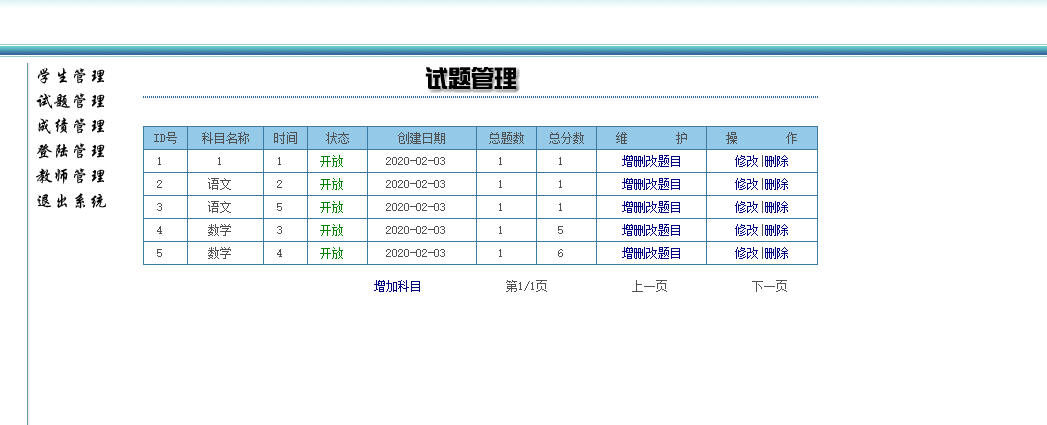Open 增删改题目 for subject ID 5

[x=651, y=254]
